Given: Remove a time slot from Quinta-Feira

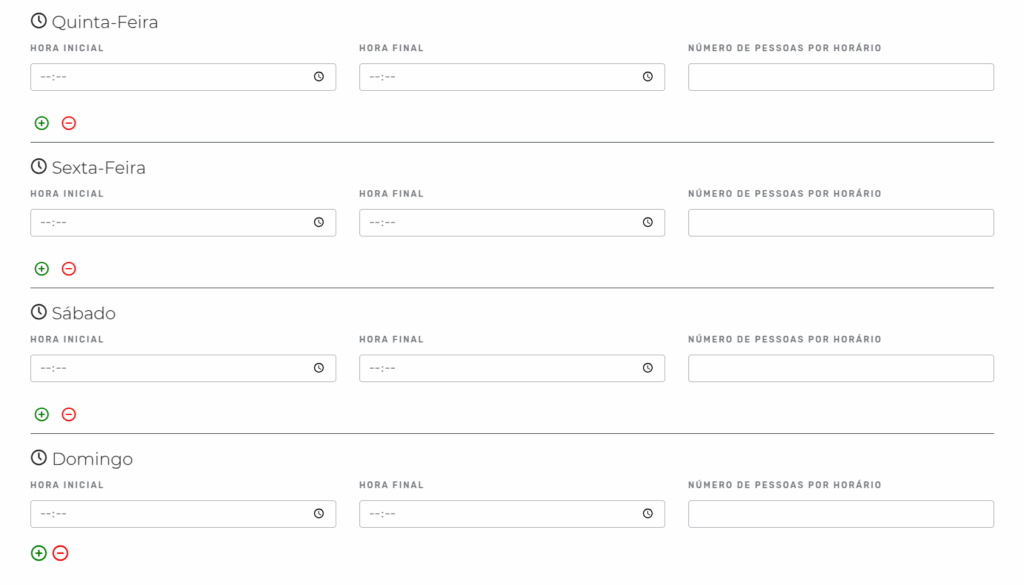Looking at the screenshot, I should tap(69, 123).
